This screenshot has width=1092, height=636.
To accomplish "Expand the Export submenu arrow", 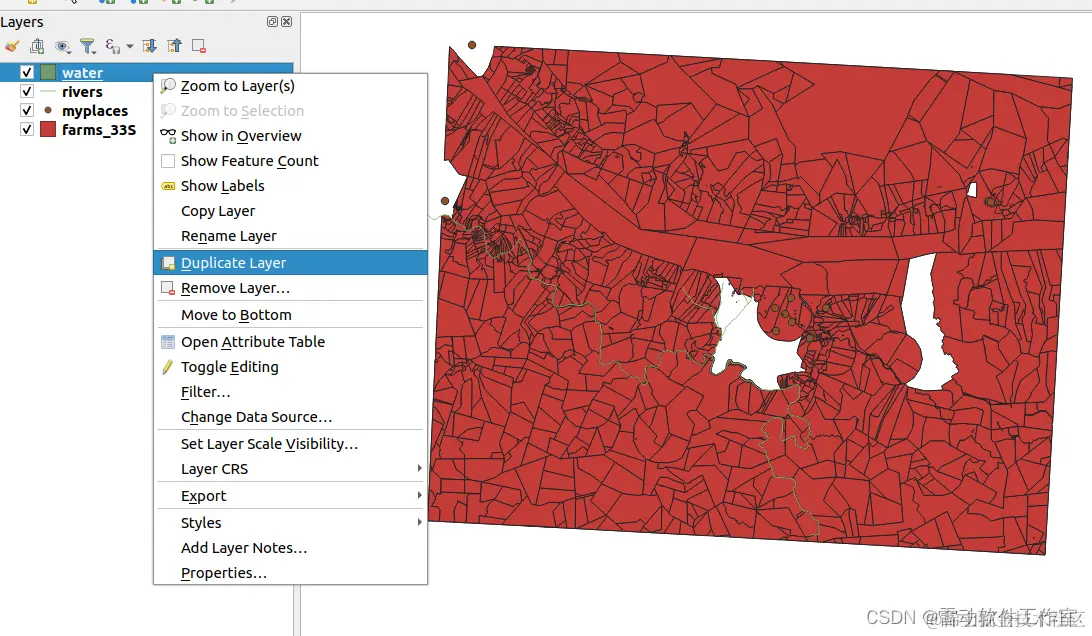I will point(419,495).
